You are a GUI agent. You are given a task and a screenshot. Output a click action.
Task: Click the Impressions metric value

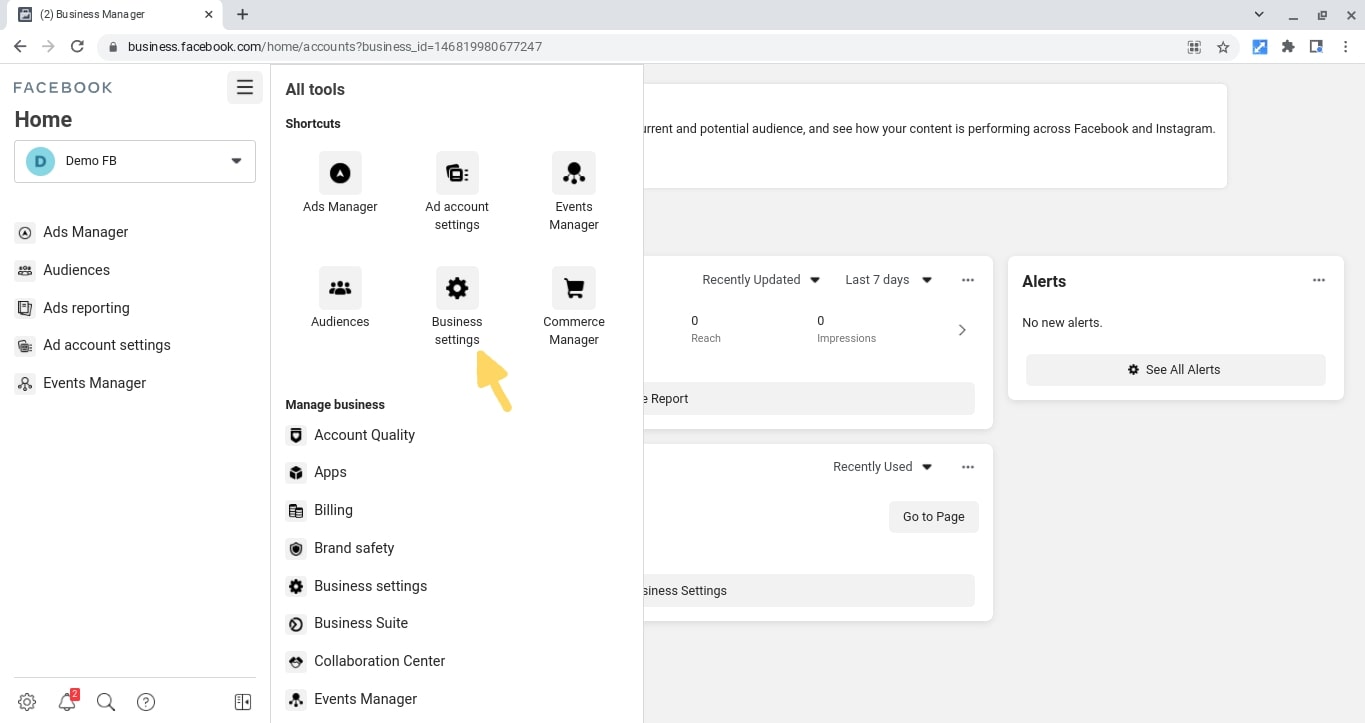coord(821,321)
